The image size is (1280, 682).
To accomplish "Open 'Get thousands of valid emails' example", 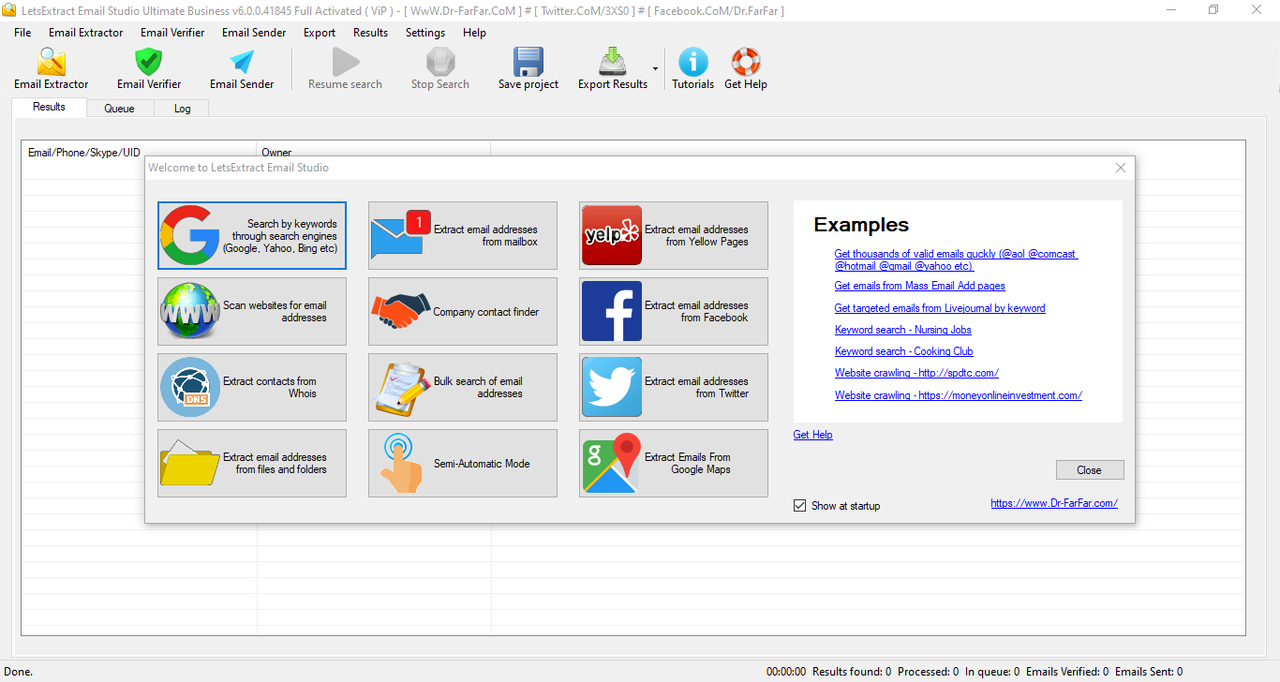I will coord(956,260).
